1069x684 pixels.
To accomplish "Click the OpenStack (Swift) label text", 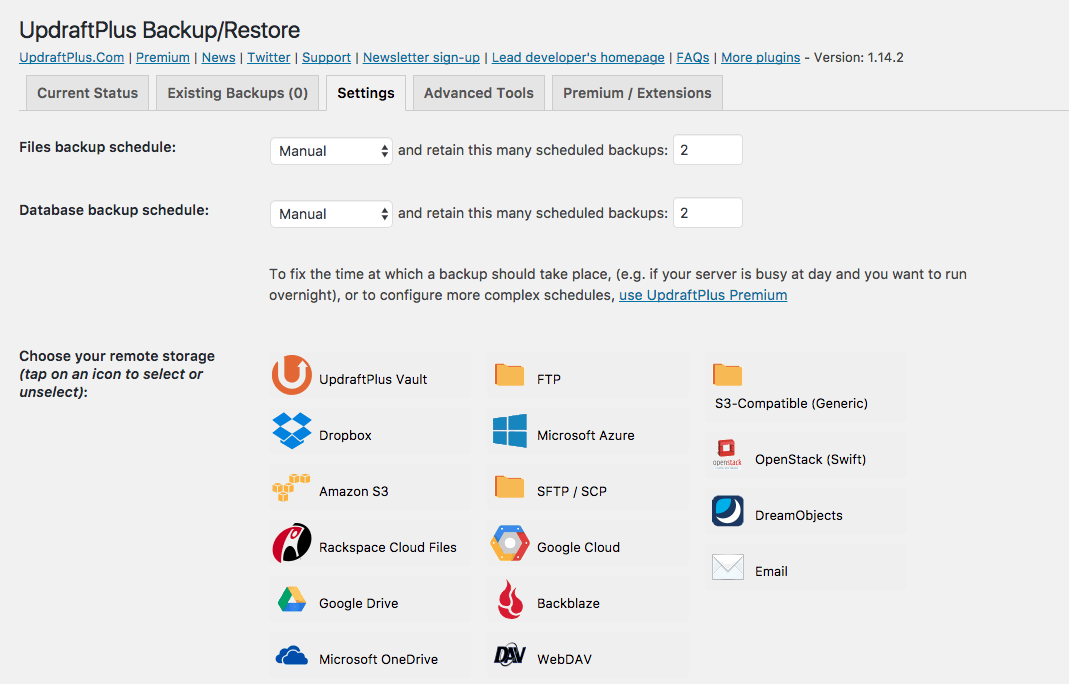I will point(811,460).
